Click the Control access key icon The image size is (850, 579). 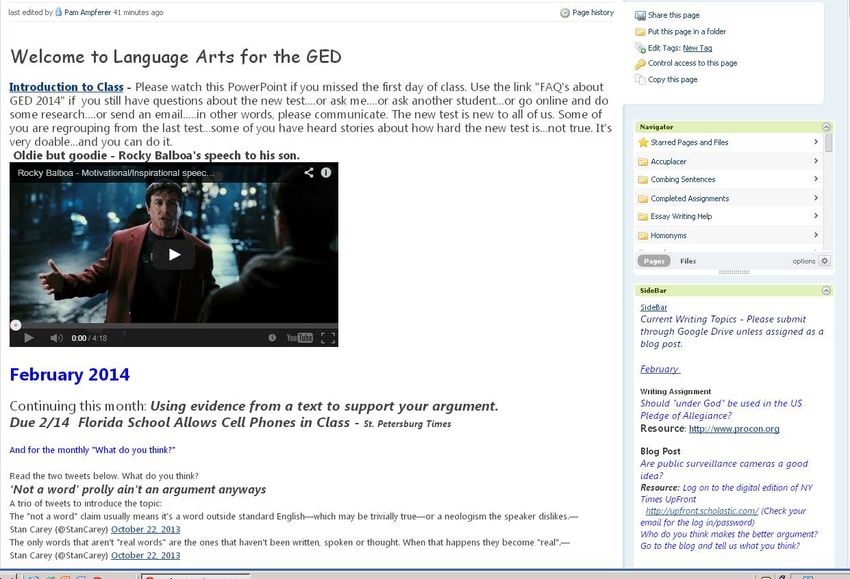640,64
